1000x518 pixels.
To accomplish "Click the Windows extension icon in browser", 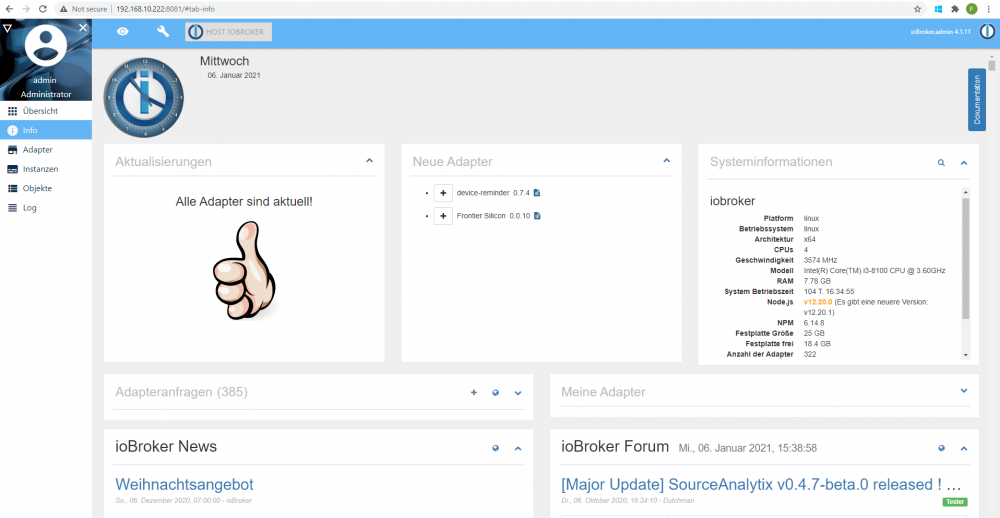I will [x=938, y=9].
